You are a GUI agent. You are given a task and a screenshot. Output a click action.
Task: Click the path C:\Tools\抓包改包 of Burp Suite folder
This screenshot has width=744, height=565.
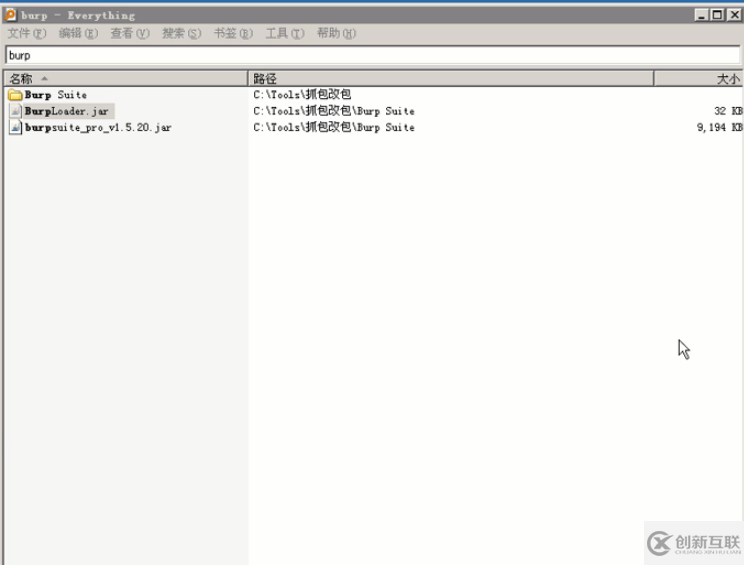tap(302, 94)
